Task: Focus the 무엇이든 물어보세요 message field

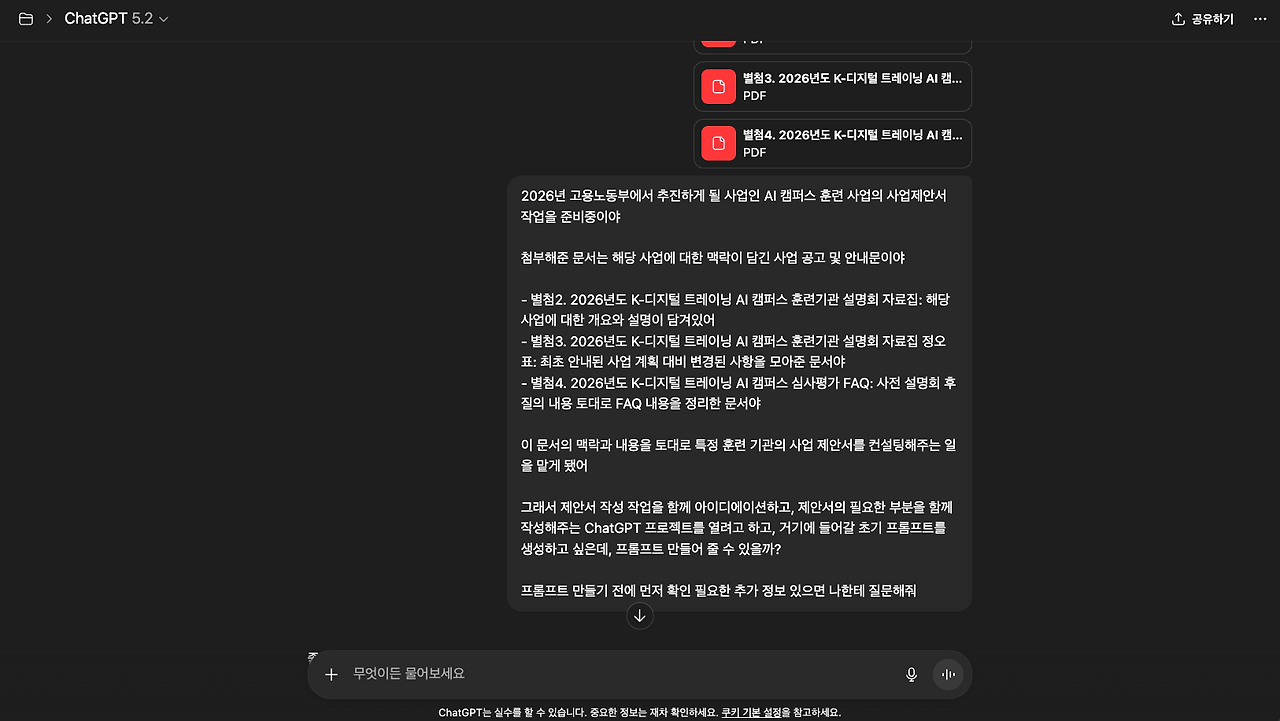Action: pyautogui.click(x=620, y=674)
